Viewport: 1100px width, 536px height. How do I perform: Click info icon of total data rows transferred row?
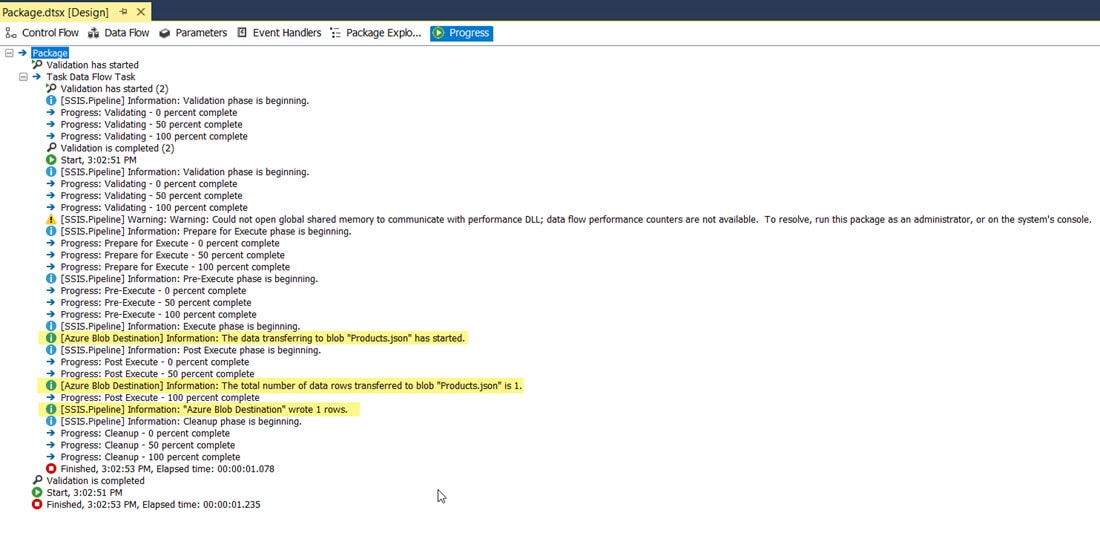(51, 386)
